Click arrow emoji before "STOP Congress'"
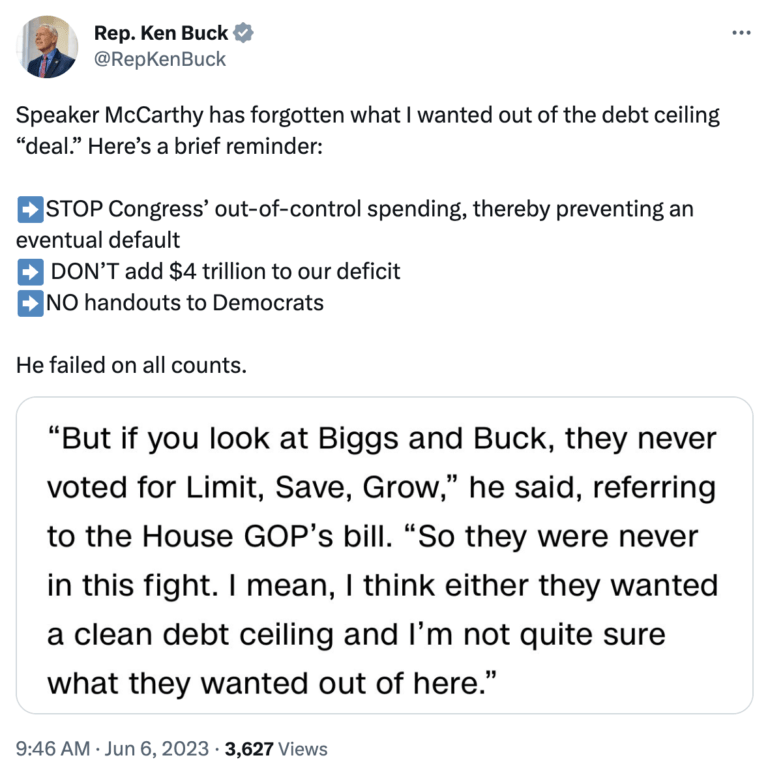 (x=30, y=210)
